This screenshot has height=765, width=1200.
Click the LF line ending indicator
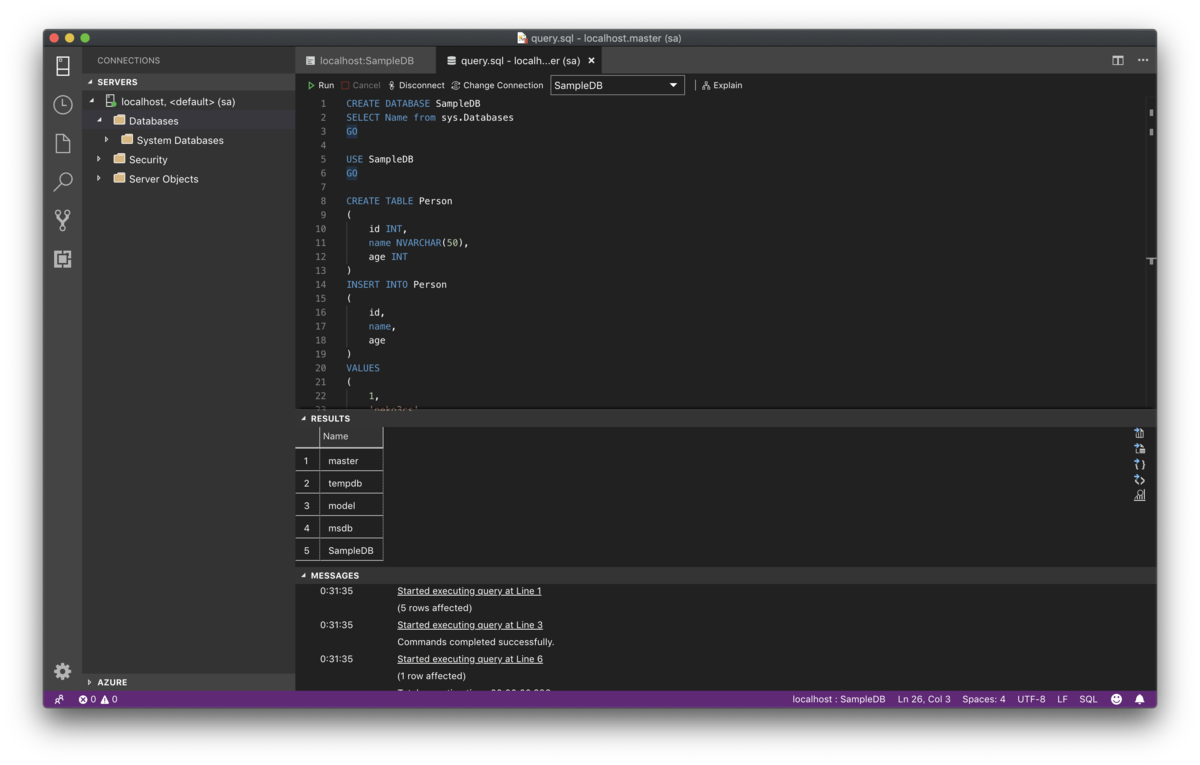point(1062,699)
